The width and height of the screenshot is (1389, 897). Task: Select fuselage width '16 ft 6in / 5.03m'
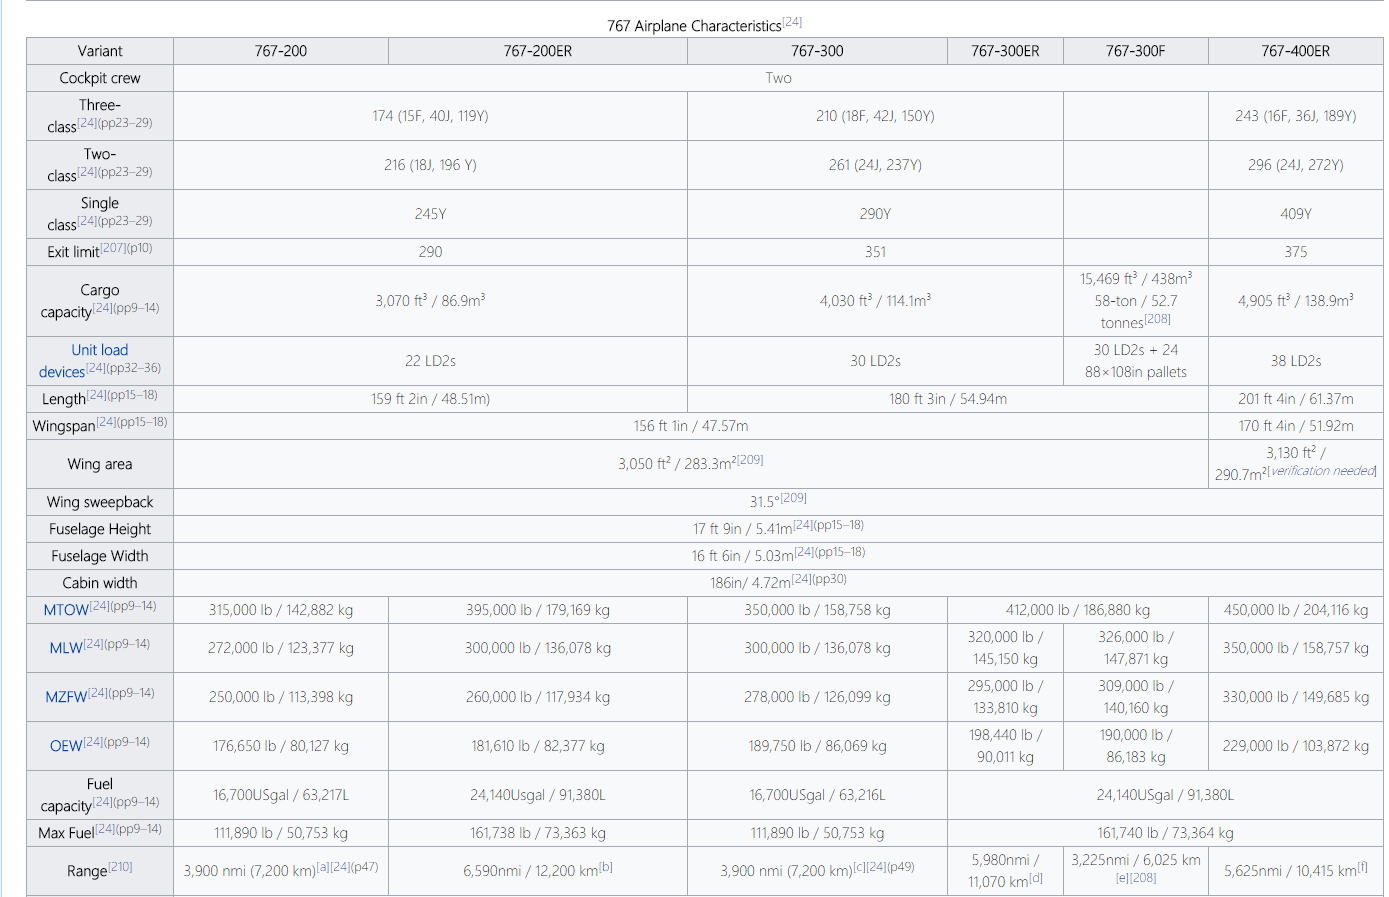[742, 556]
